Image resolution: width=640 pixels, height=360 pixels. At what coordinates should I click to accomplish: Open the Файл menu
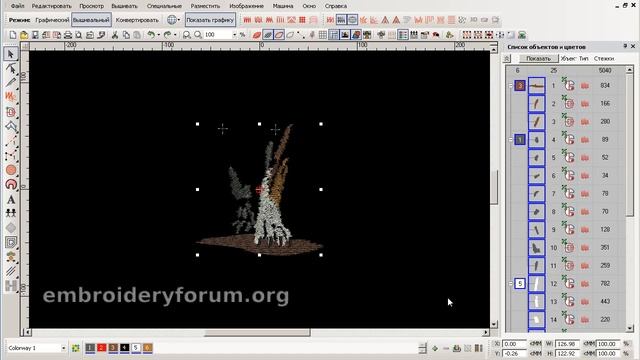[17, 6]
